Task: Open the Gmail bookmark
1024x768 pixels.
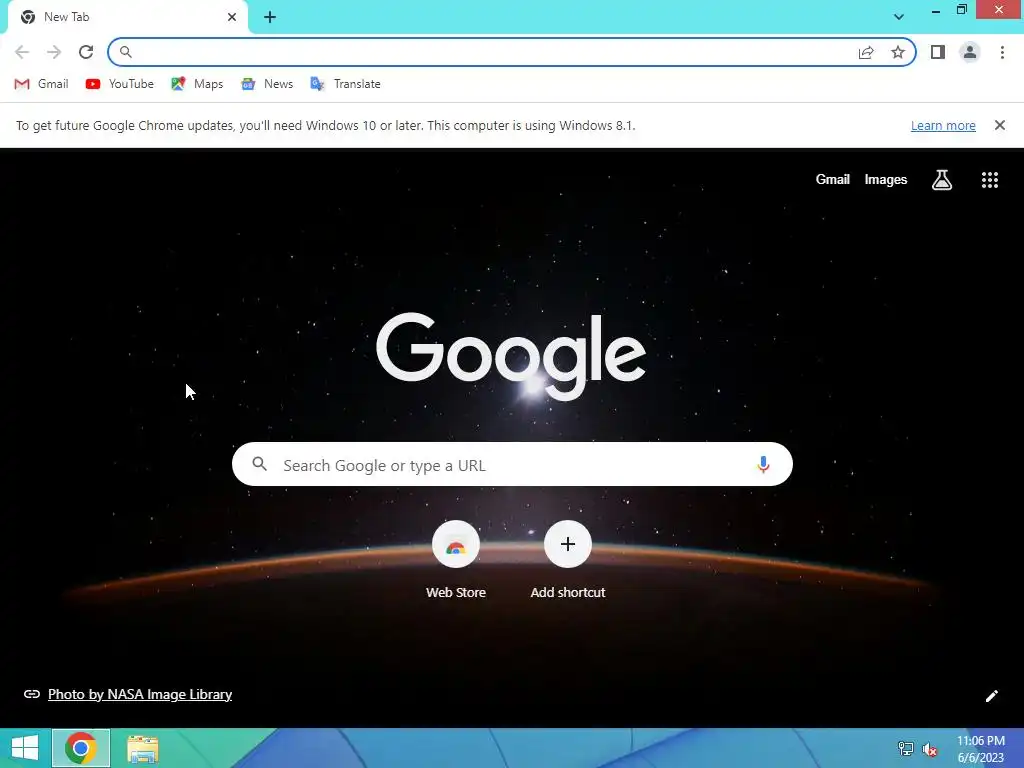Action: pyautogui.click(x=41, y=84)
